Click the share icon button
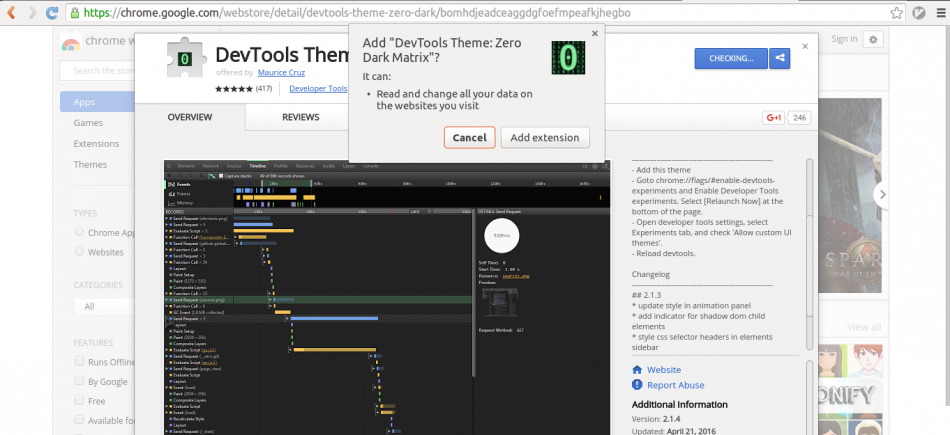The height and width of the screenshot is (435, 950). [780, 58]
